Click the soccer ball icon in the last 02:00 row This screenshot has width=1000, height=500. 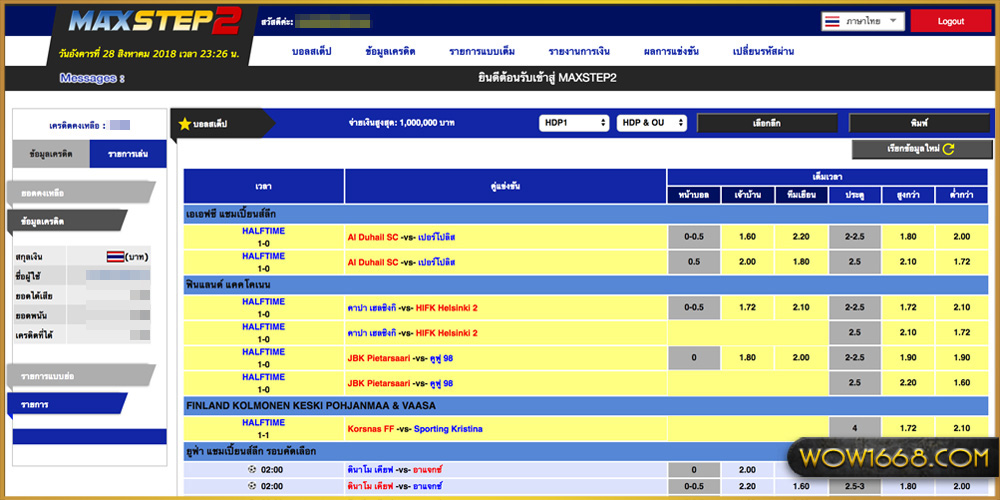pos(251,487)
